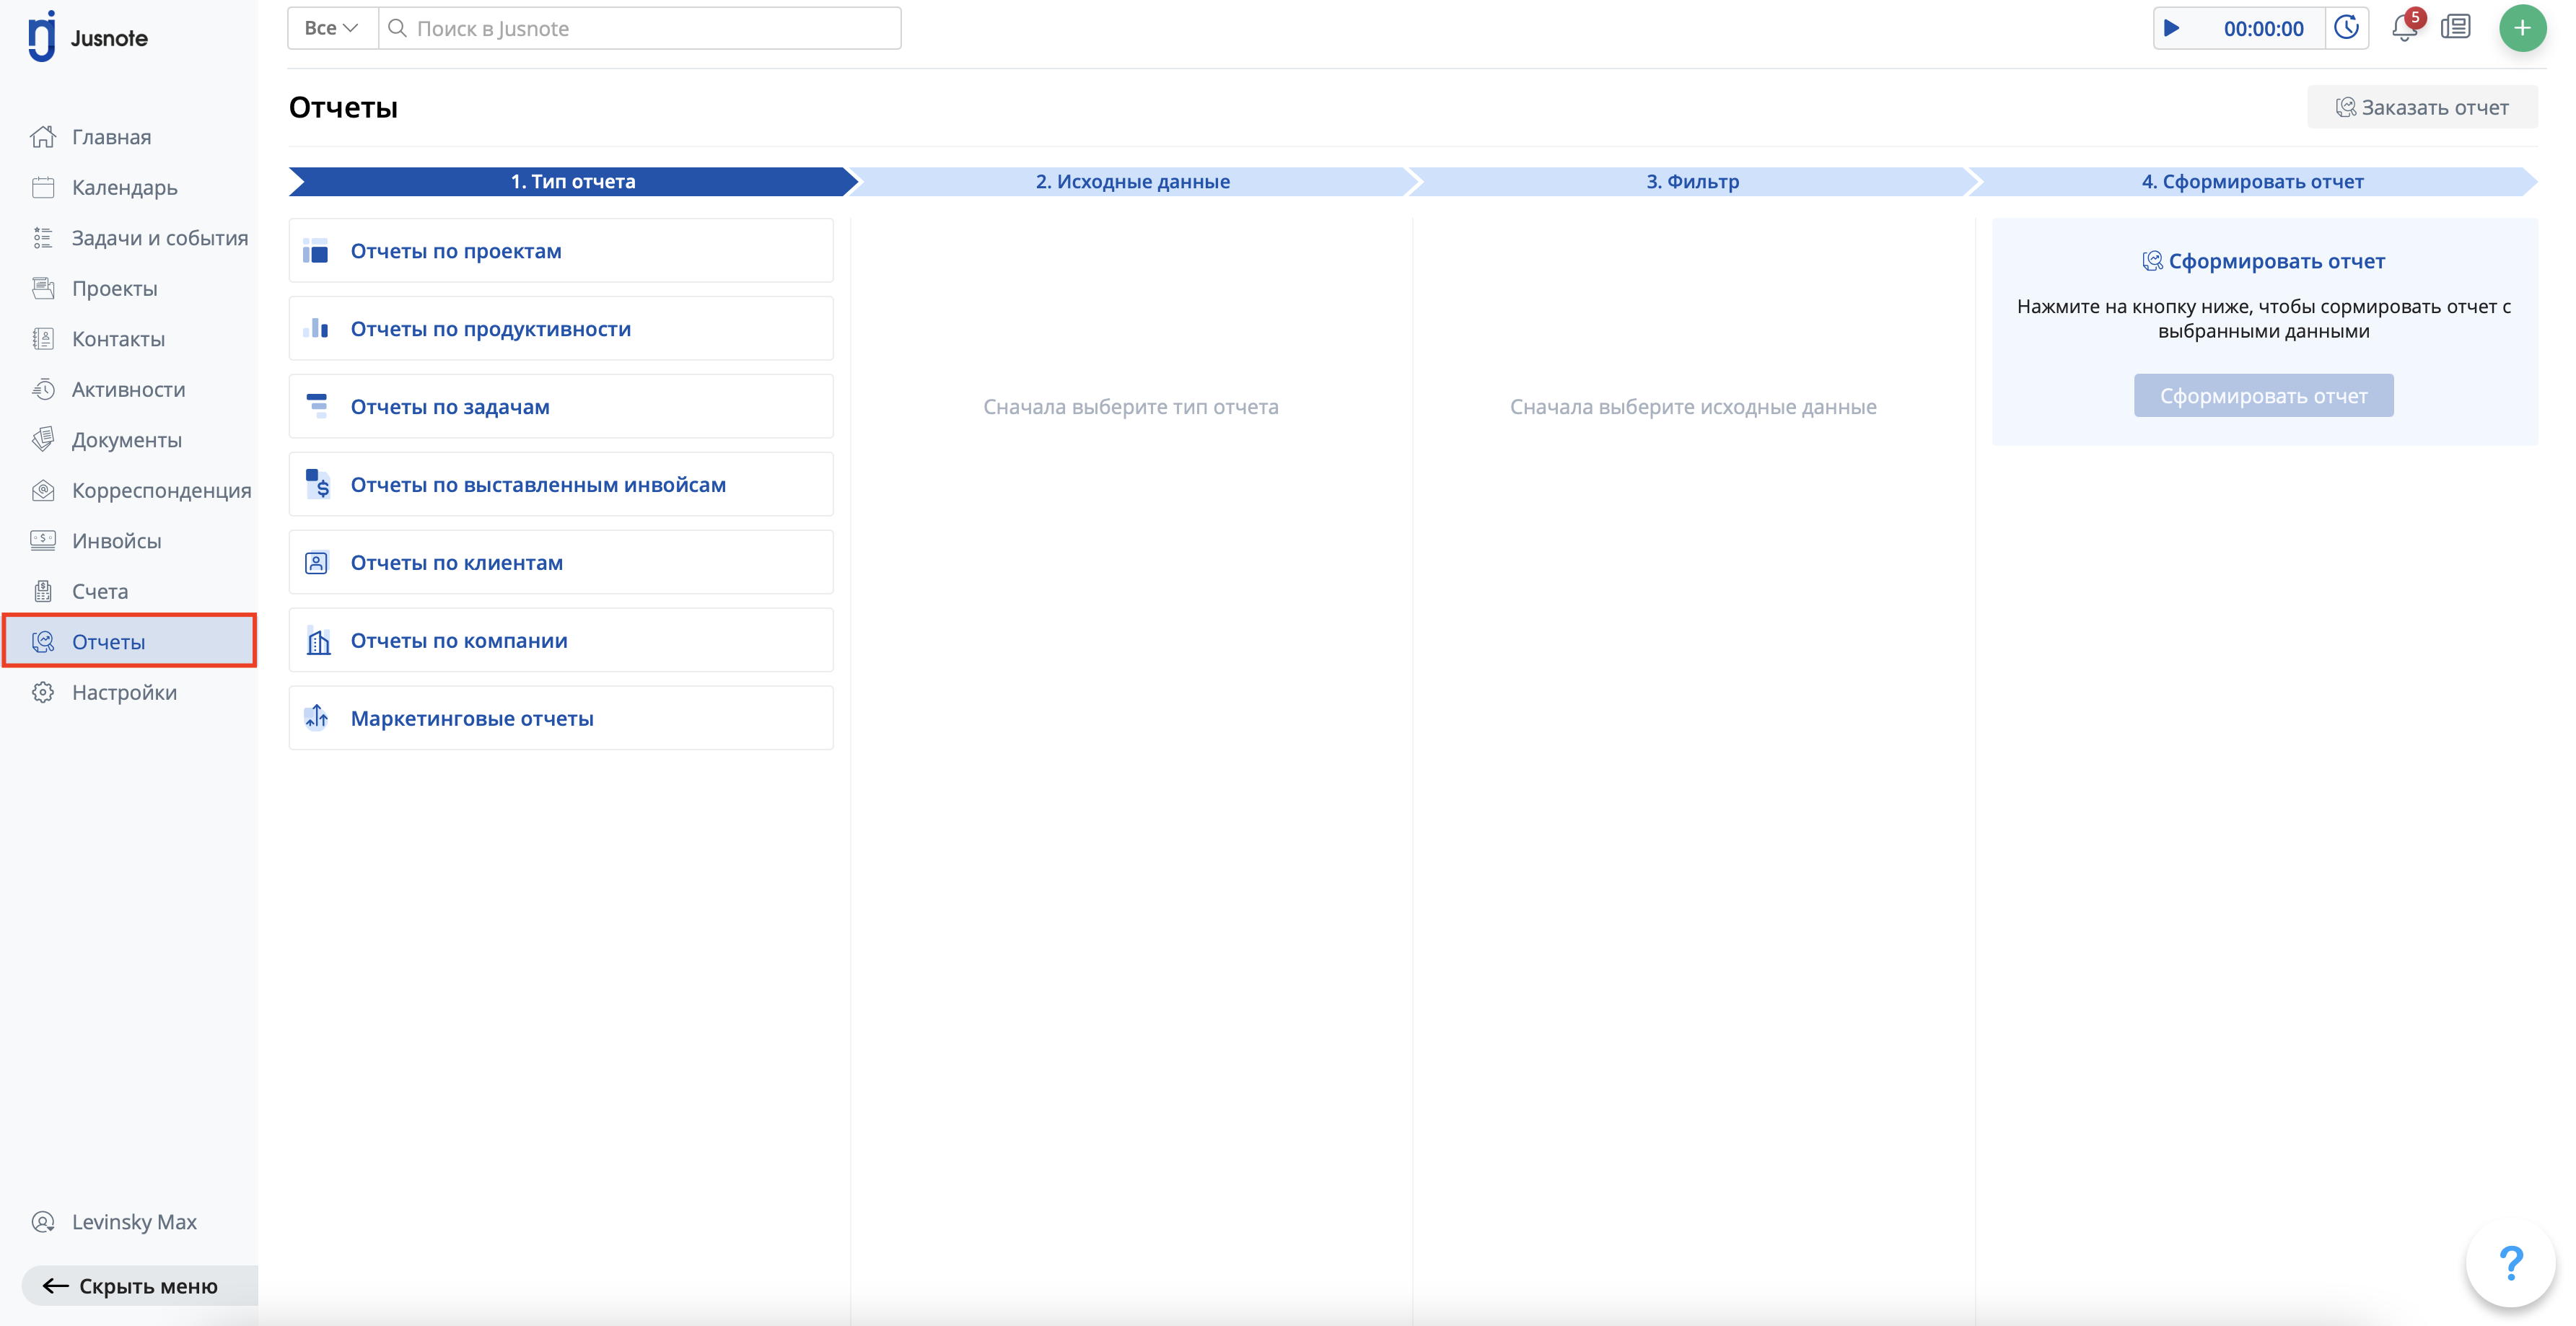Expand the Все search scope dropdown
Image resolution: width=2576 pixels, height=1326 pixels.
point(331,28)
